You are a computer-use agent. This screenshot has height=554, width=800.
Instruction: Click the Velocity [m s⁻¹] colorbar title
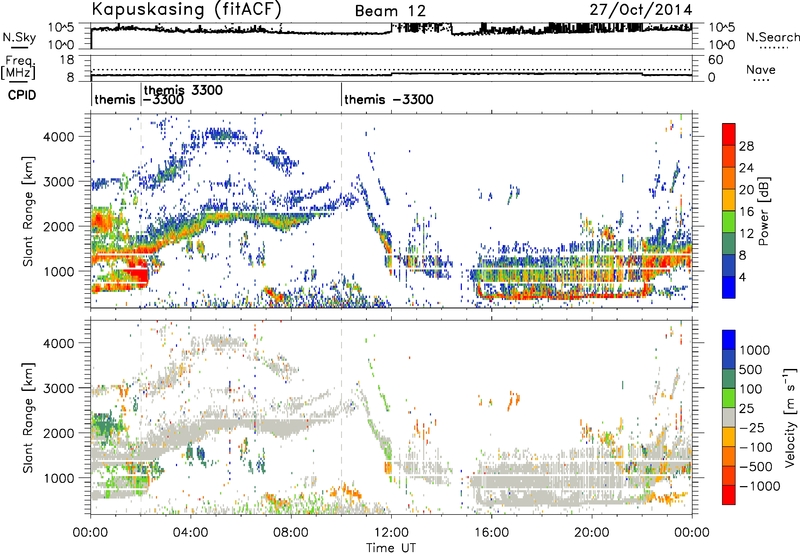point(790,417)
